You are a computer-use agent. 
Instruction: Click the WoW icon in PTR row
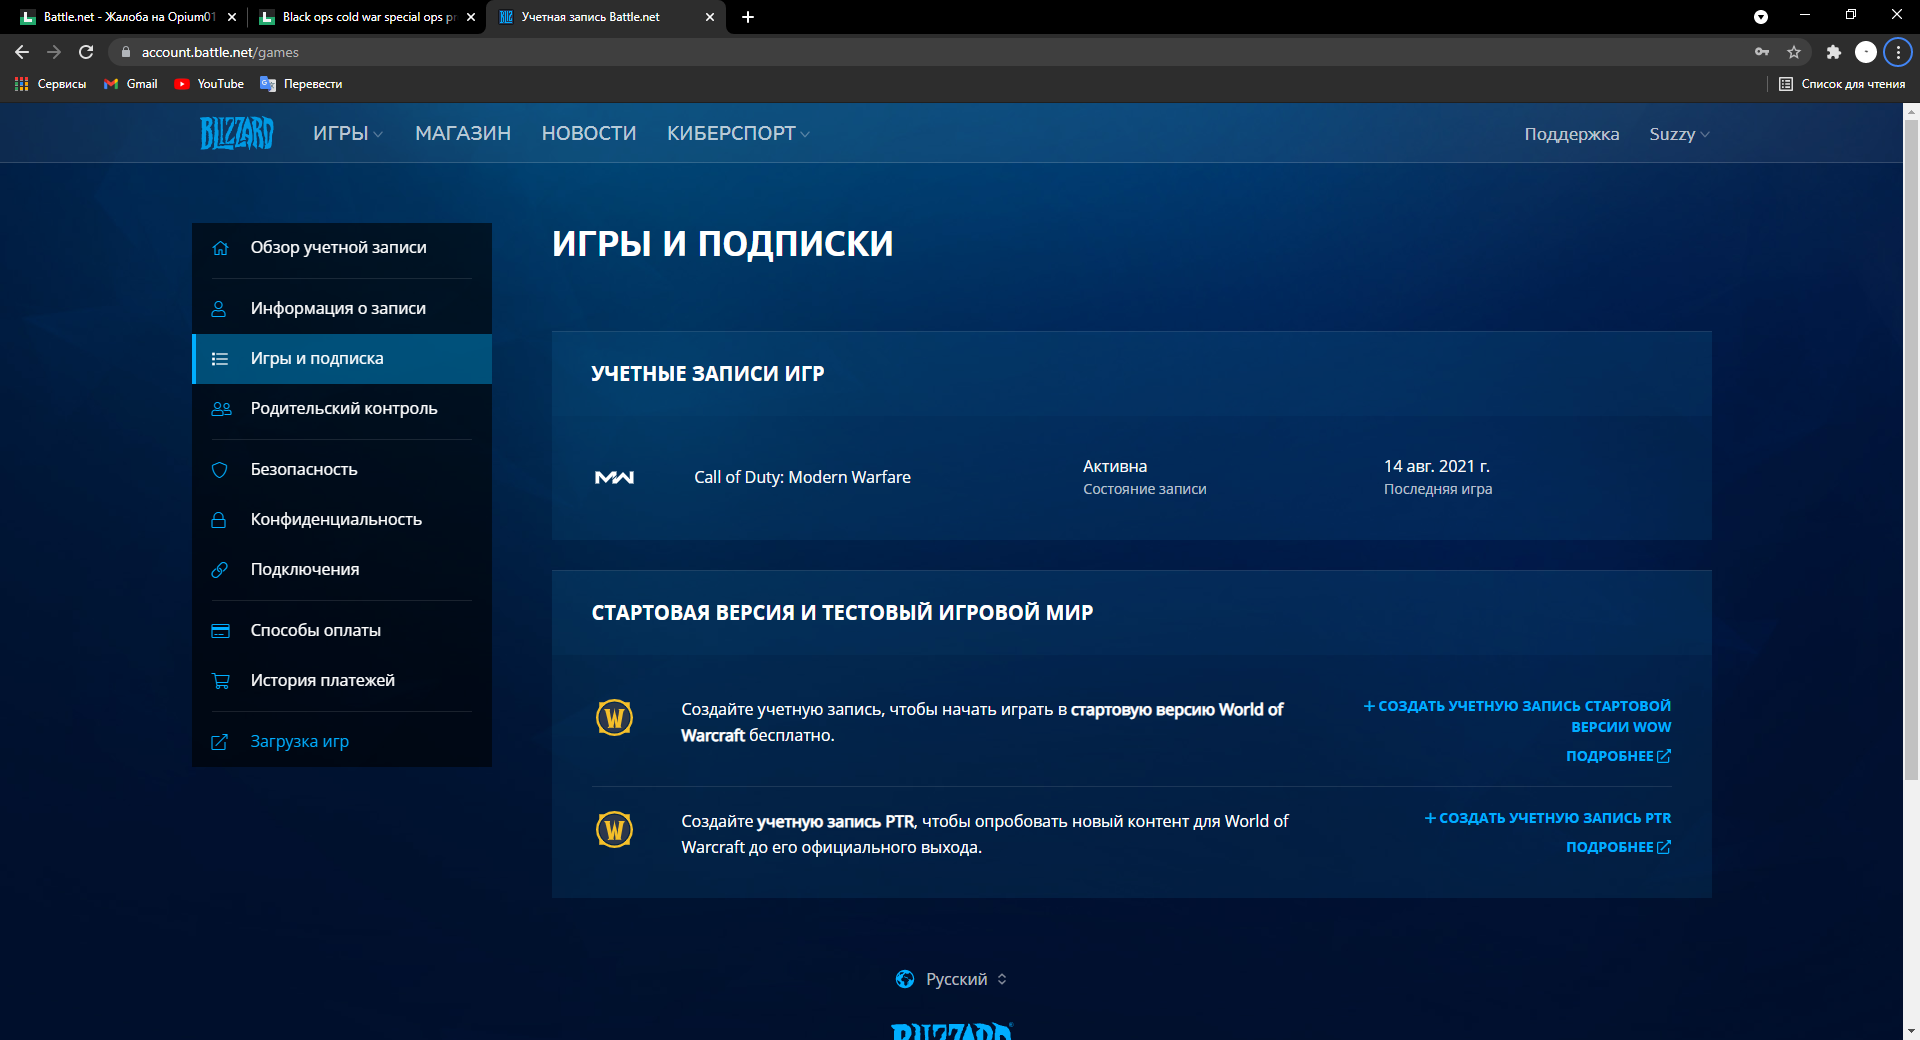tap(614, 829)
